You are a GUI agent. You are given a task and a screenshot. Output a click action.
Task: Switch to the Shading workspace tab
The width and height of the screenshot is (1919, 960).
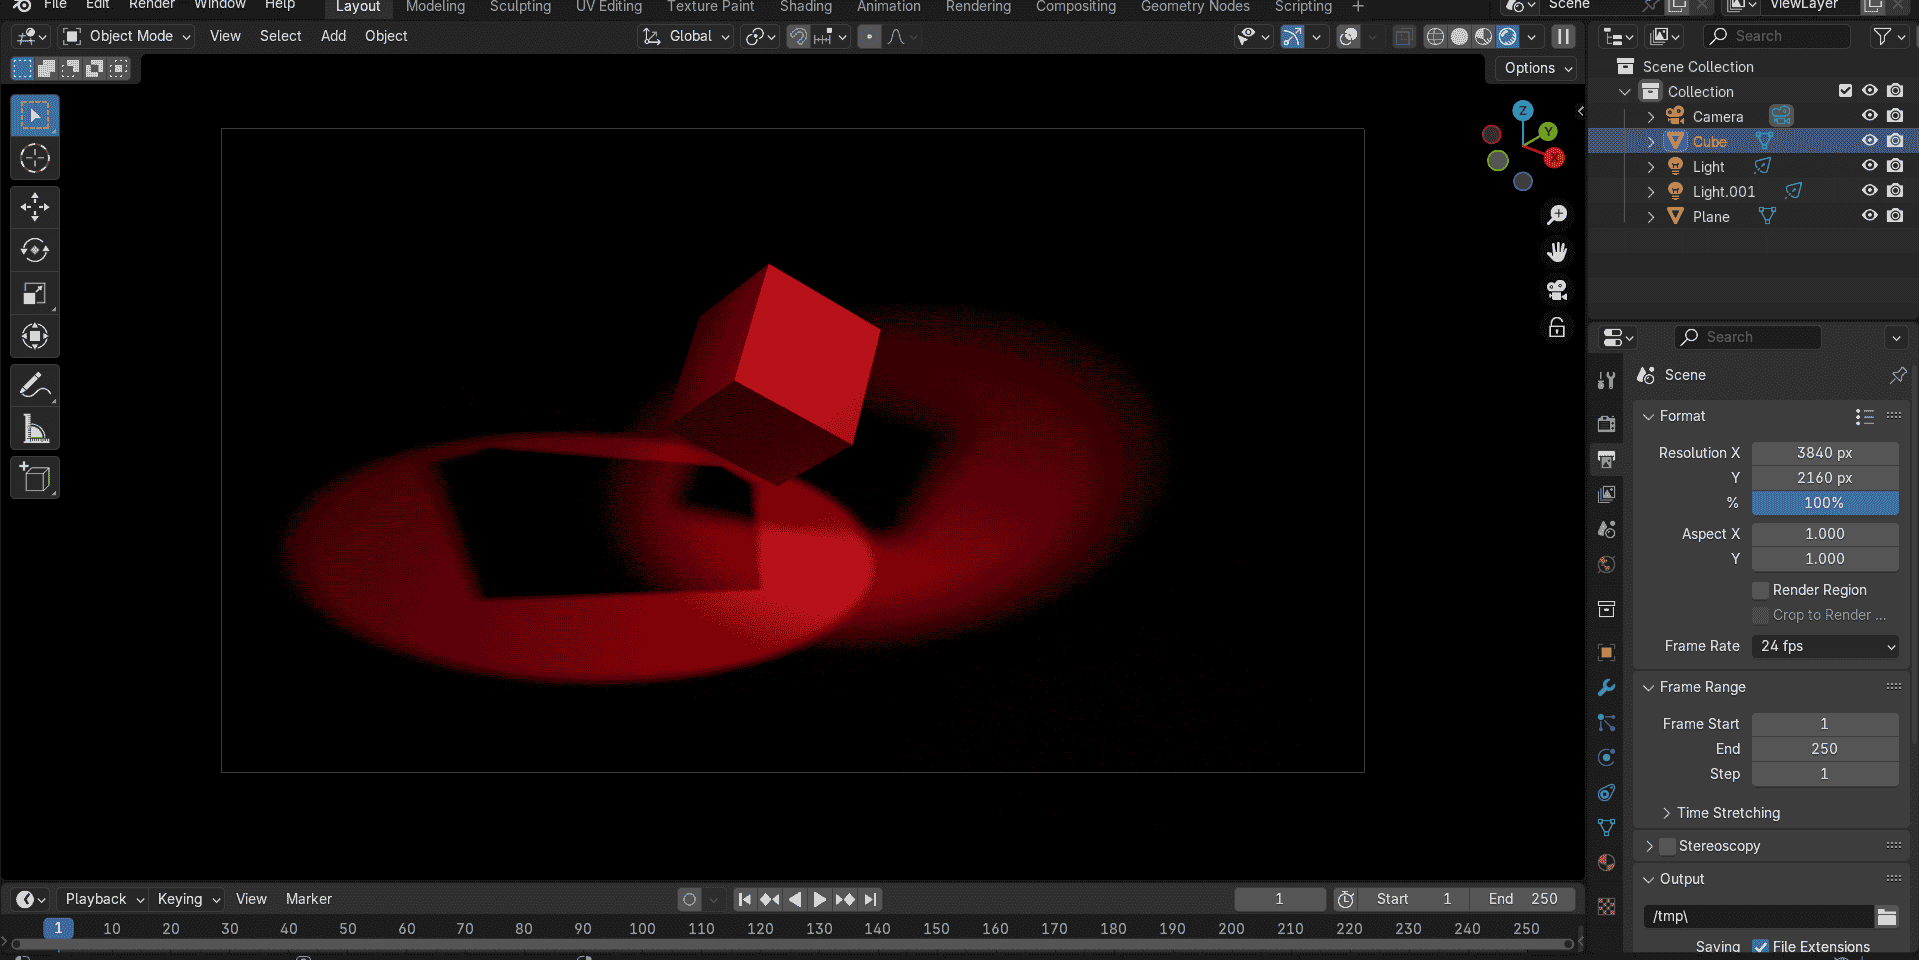[805, 6]
